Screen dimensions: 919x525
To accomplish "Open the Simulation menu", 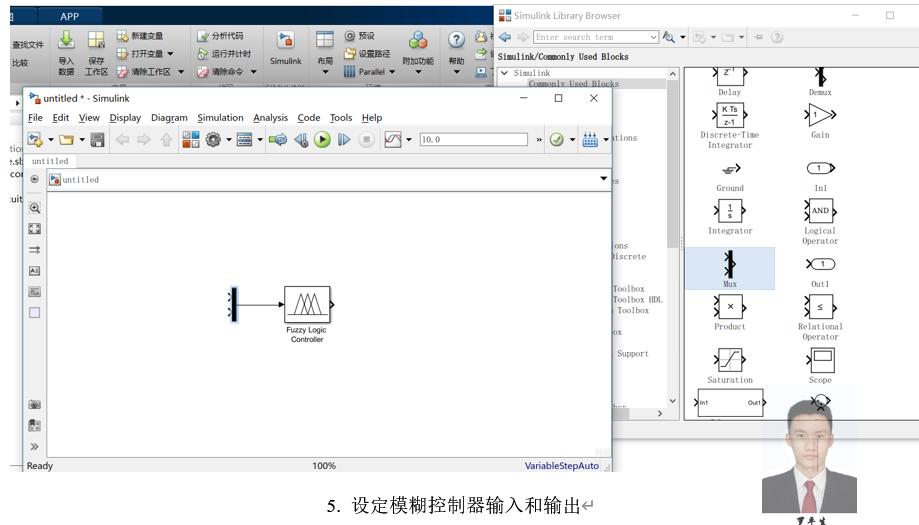I will tap(220, 118).
